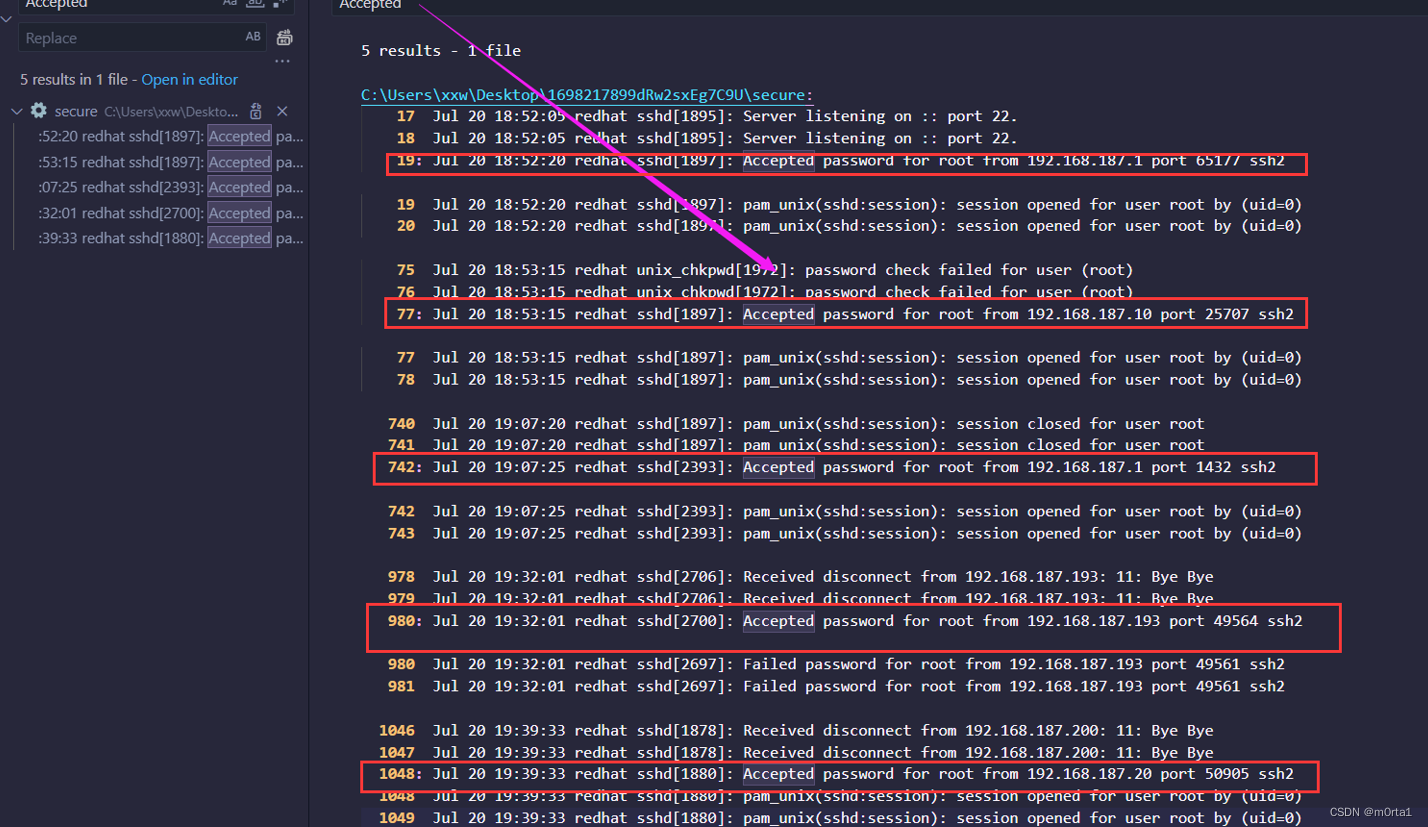Click the Replace All icon

click(285, 38)
